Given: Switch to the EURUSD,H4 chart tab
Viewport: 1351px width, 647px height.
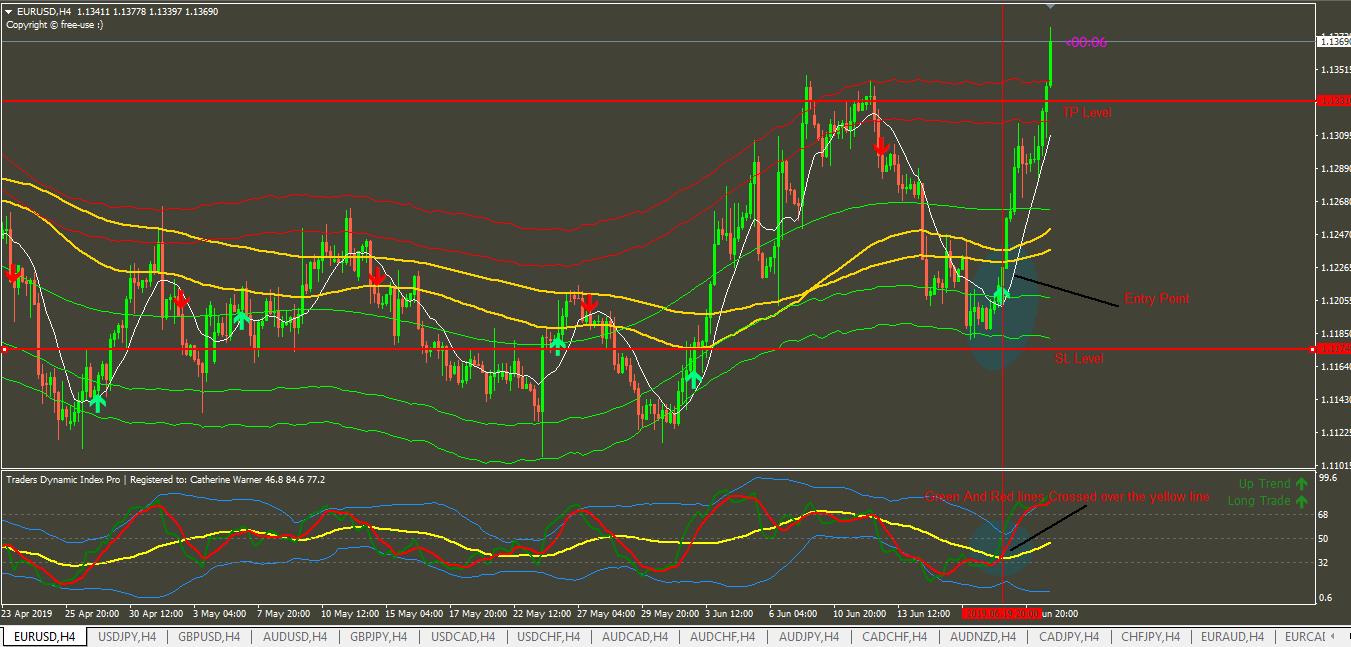Looking at the screenshot, I should 44,636.
